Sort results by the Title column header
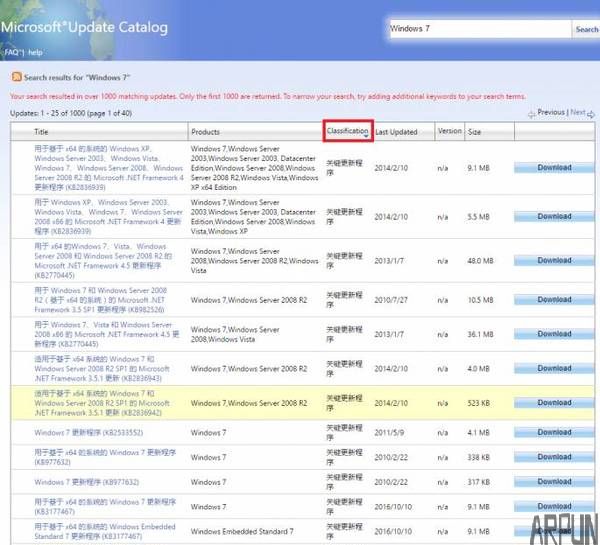The height and width of the screenshot is (545, 600). pos(41,132)
